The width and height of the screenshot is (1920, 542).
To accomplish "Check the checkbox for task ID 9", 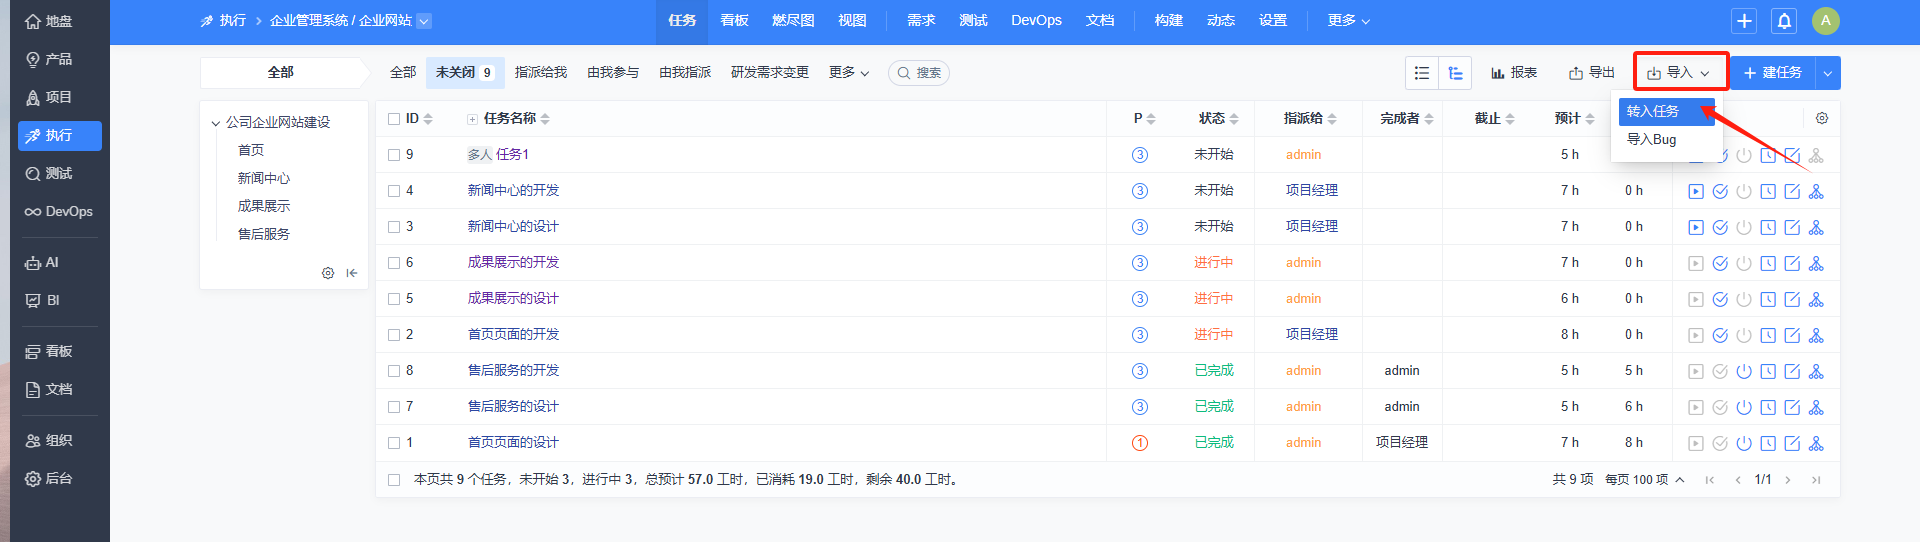I will click(394, 155).
